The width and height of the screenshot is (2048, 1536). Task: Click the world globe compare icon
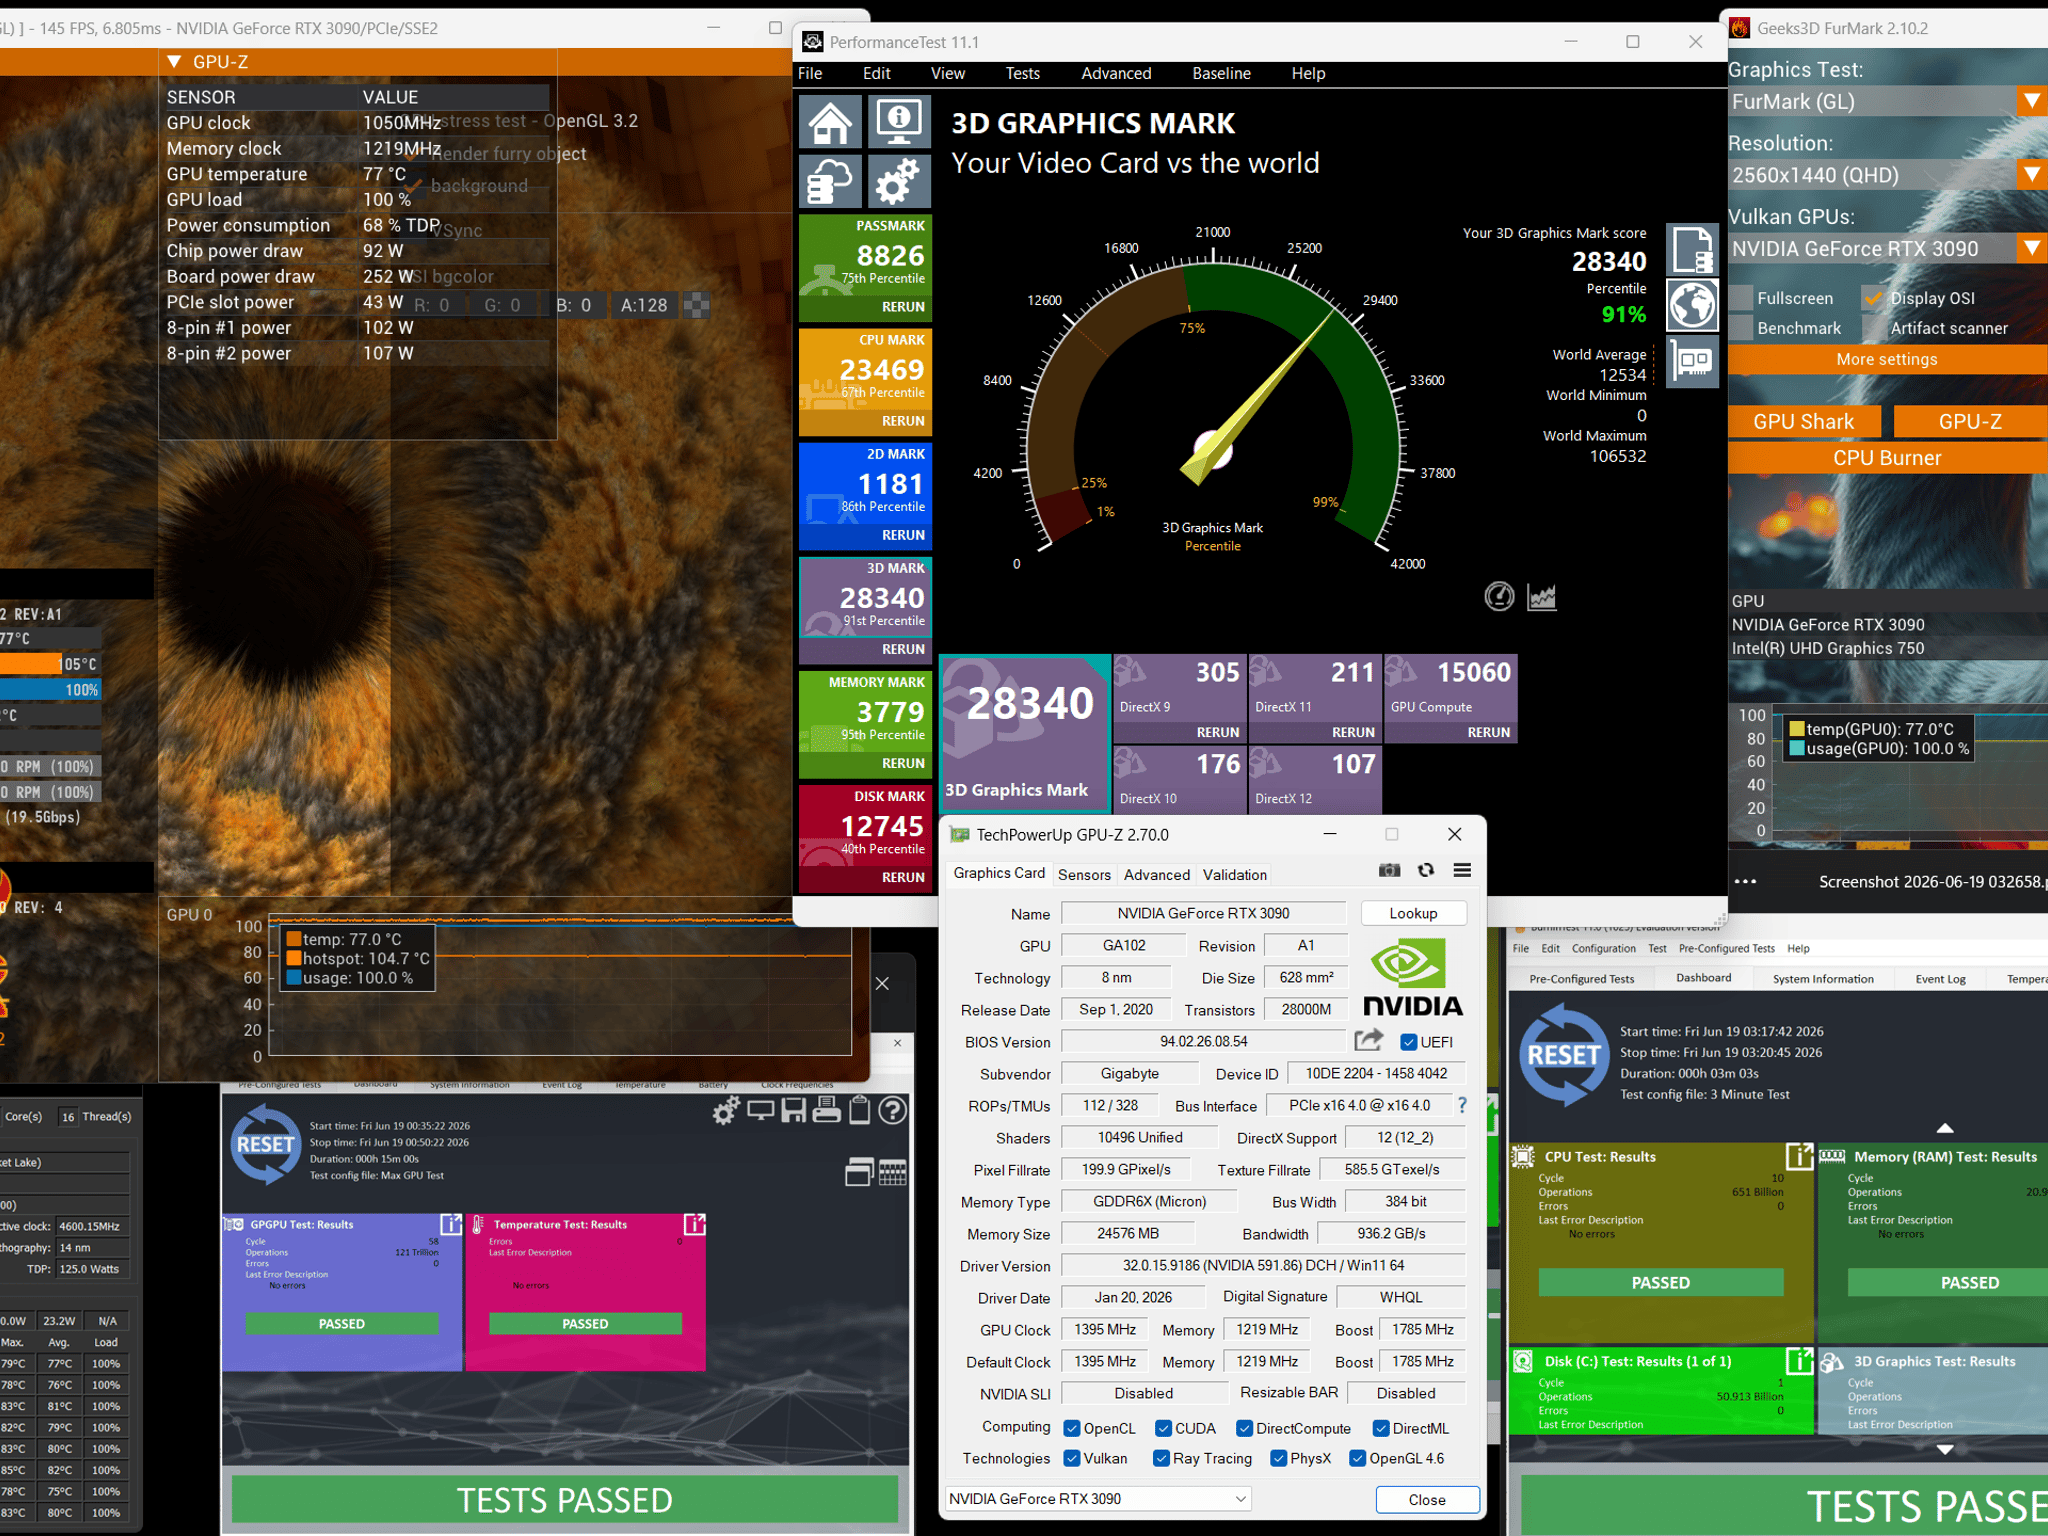click(1692, 305)
